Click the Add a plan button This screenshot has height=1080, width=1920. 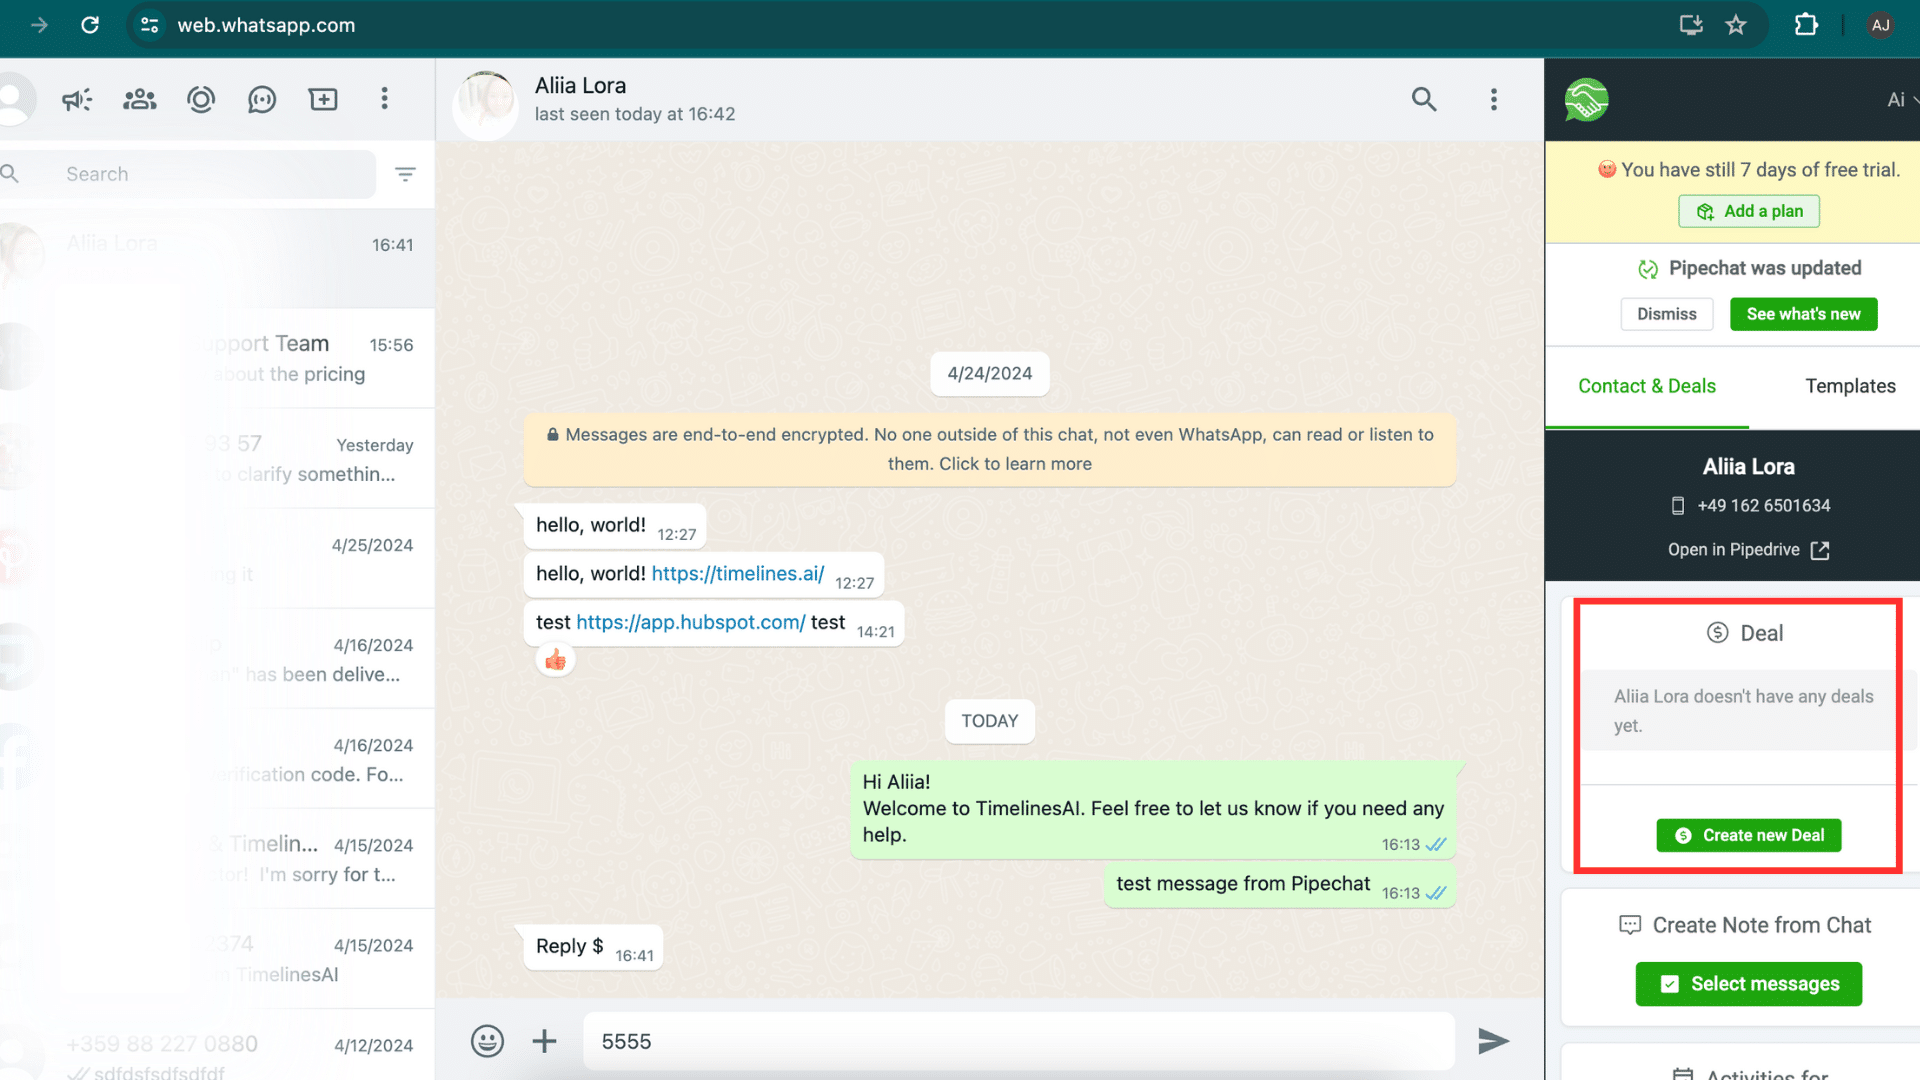[1749, 211]
